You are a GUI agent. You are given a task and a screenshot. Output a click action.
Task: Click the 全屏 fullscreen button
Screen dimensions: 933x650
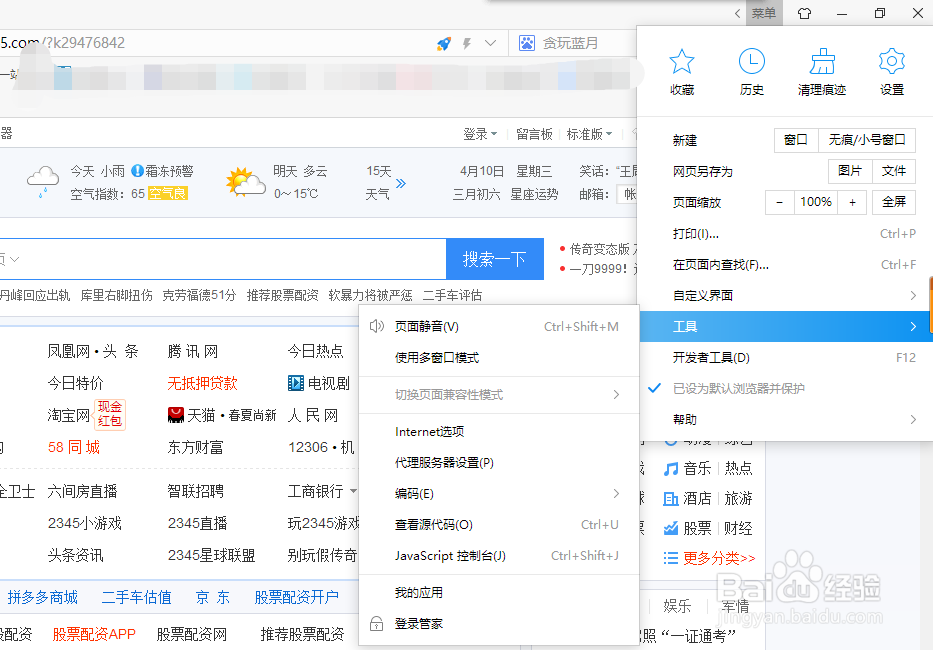tap(894, 202)
